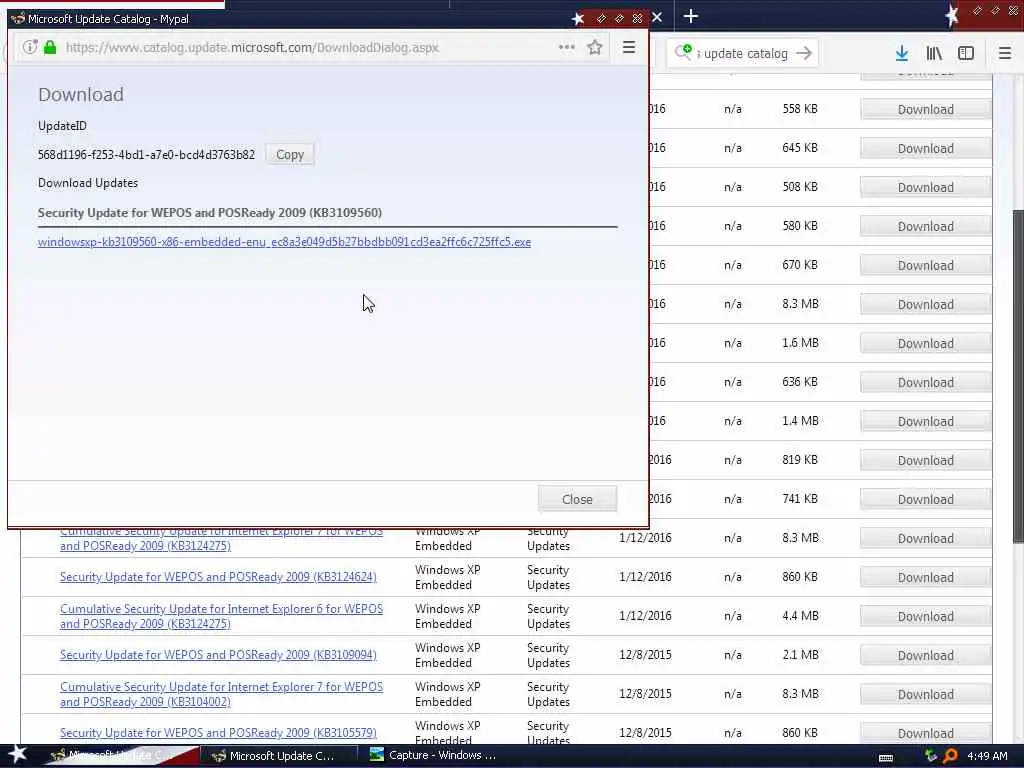Open the dialog window hamburger menu
1024x768 pixels.
[x=629, y=47]
